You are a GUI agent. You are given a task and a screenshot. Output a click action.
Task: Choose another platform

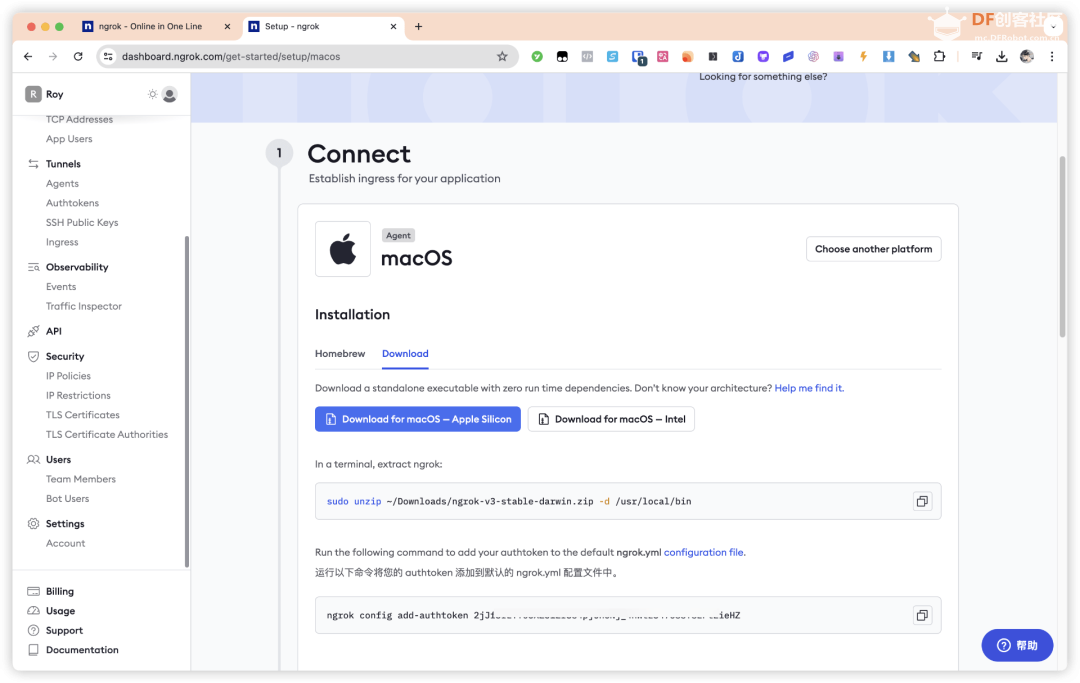tap(873, 249)
